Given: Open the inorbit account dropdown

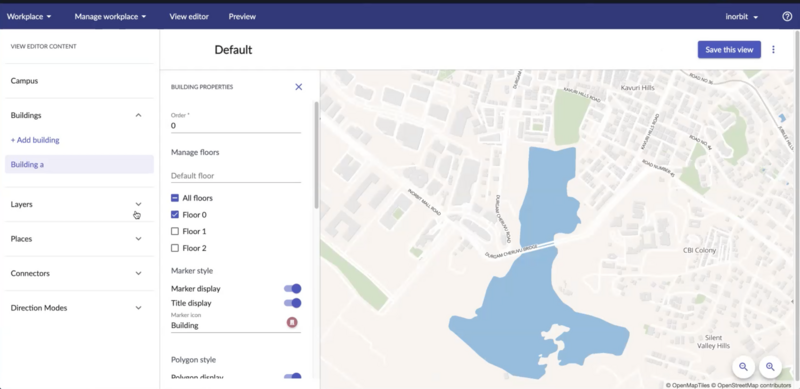Looking at the screenshot, I should click(742, 16).
